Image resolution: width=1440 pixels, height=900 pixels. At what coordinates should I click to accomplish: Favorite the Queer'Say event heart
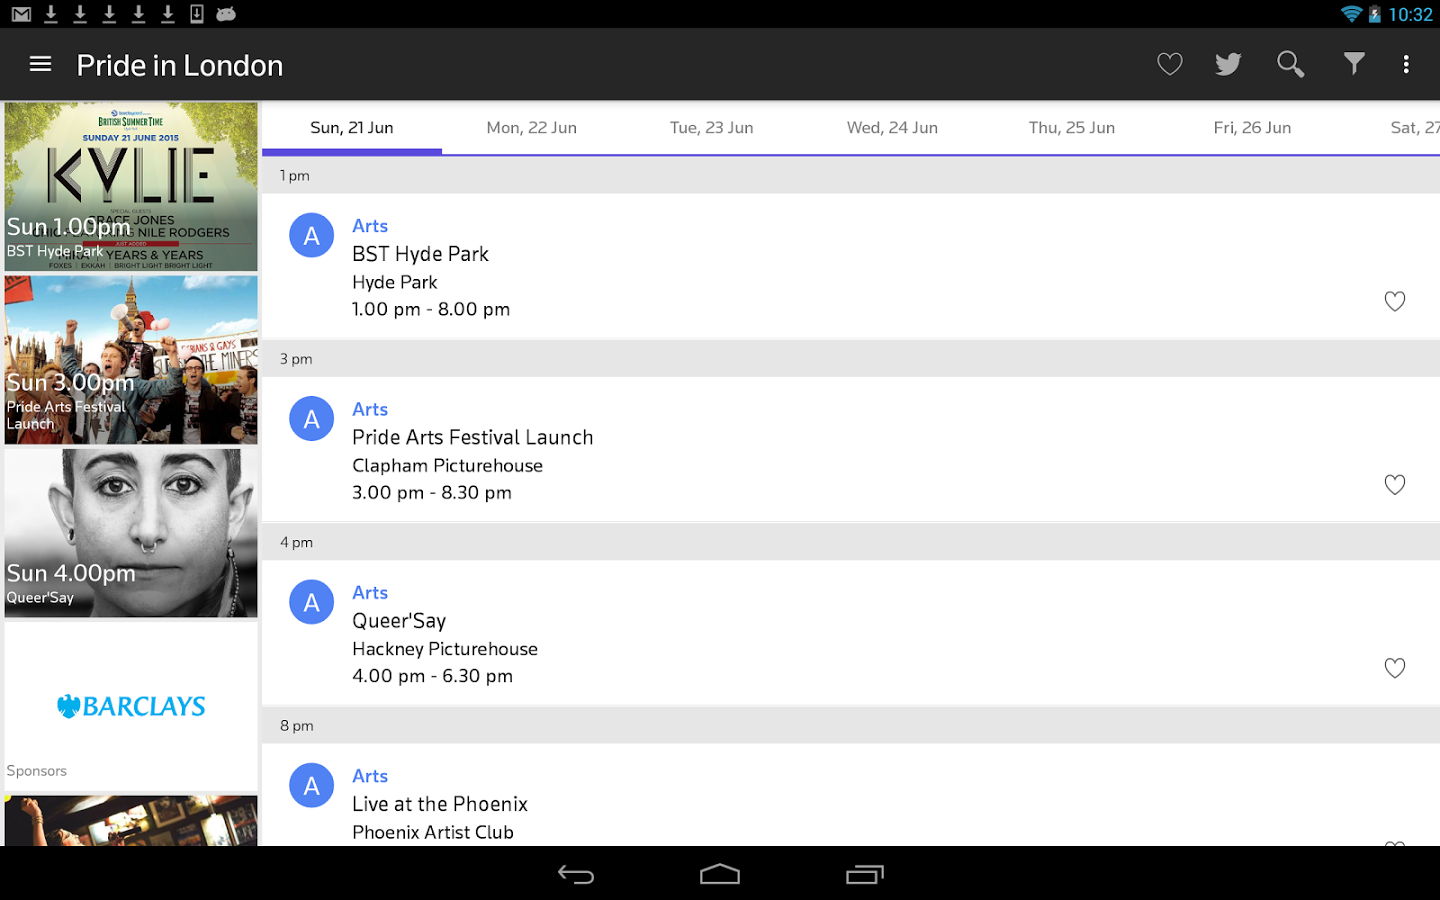tap(1395, 667)
